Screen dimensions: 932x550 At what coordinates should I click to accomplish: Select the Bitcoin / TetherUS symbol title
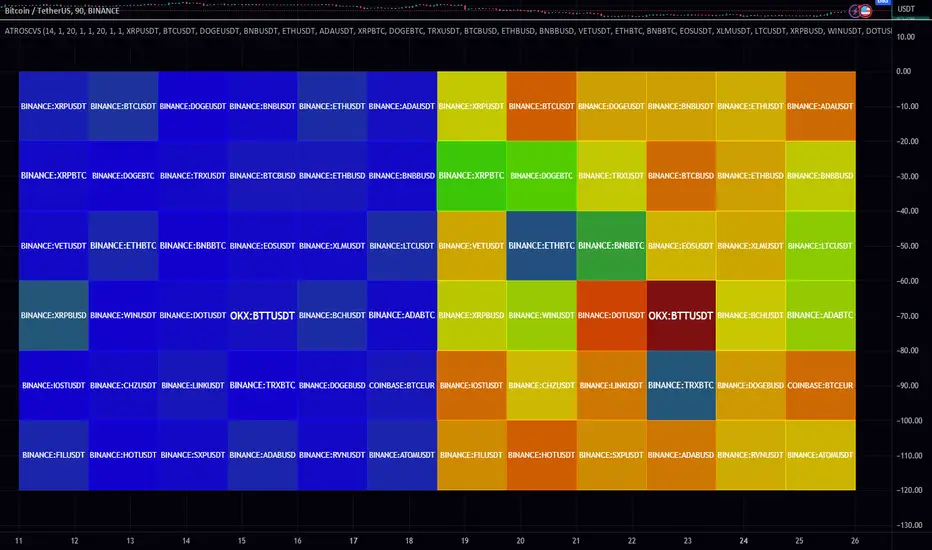tap(62, 11)
